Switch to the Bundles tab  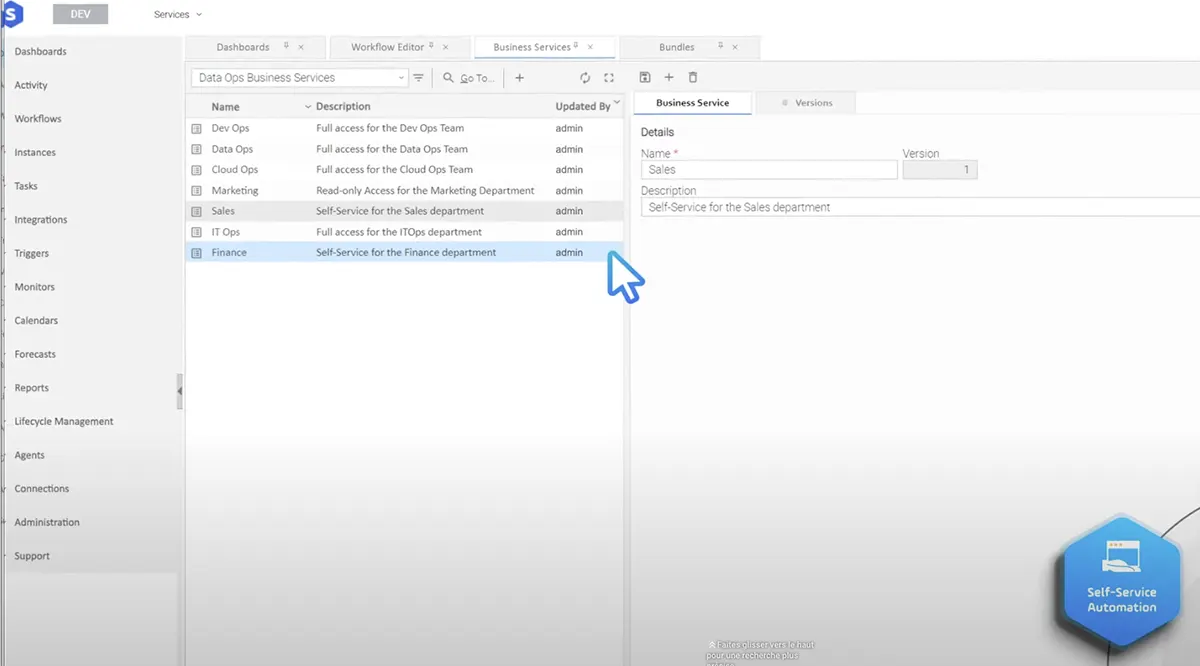677,47
